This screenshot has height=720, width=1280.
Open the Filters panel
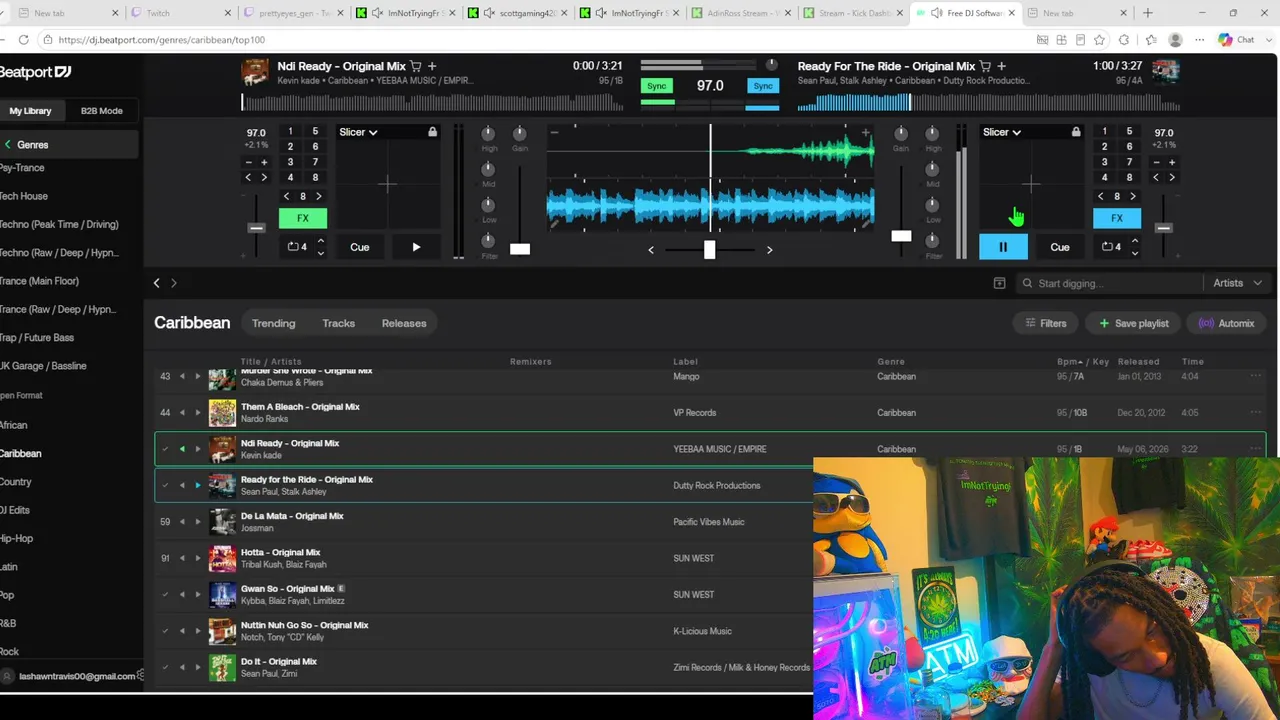click(x=1045, y=323)
